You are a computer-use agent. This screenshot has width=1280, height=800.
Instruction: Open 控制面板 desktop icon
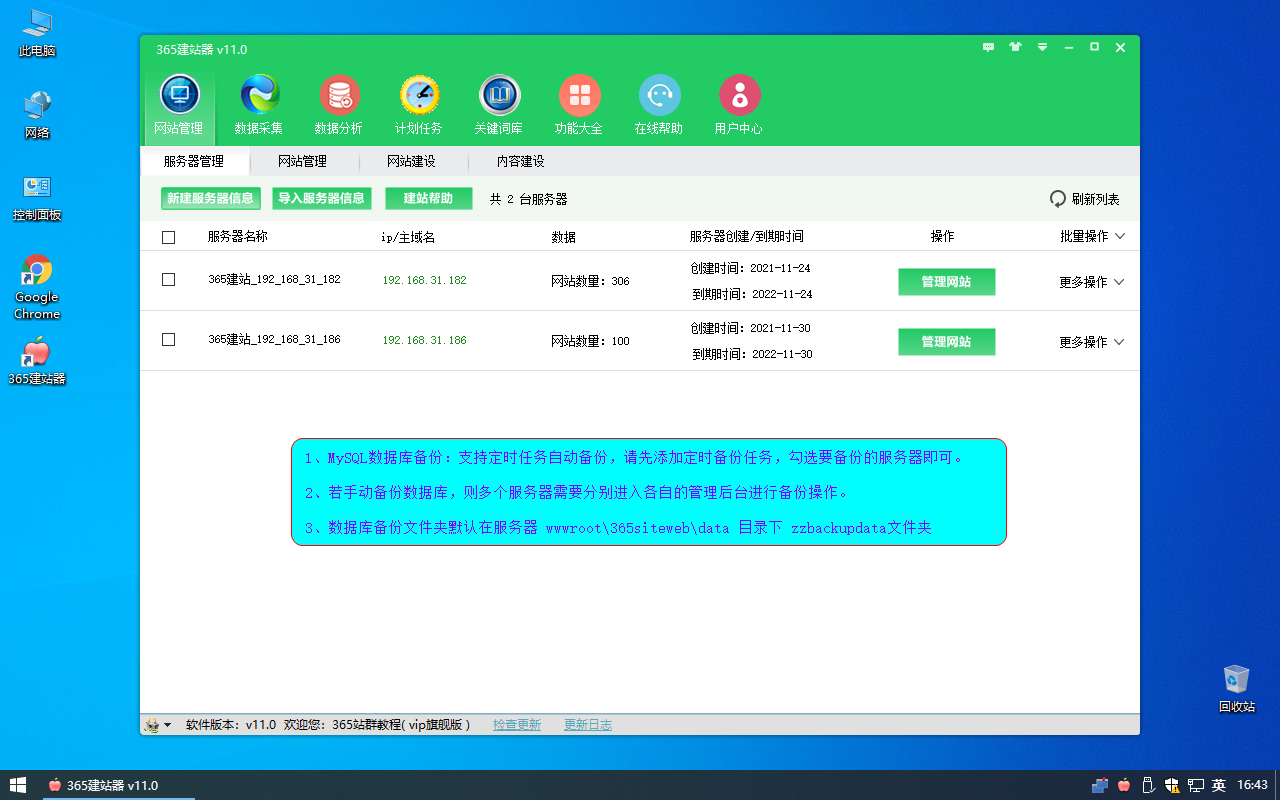point(37,197)
